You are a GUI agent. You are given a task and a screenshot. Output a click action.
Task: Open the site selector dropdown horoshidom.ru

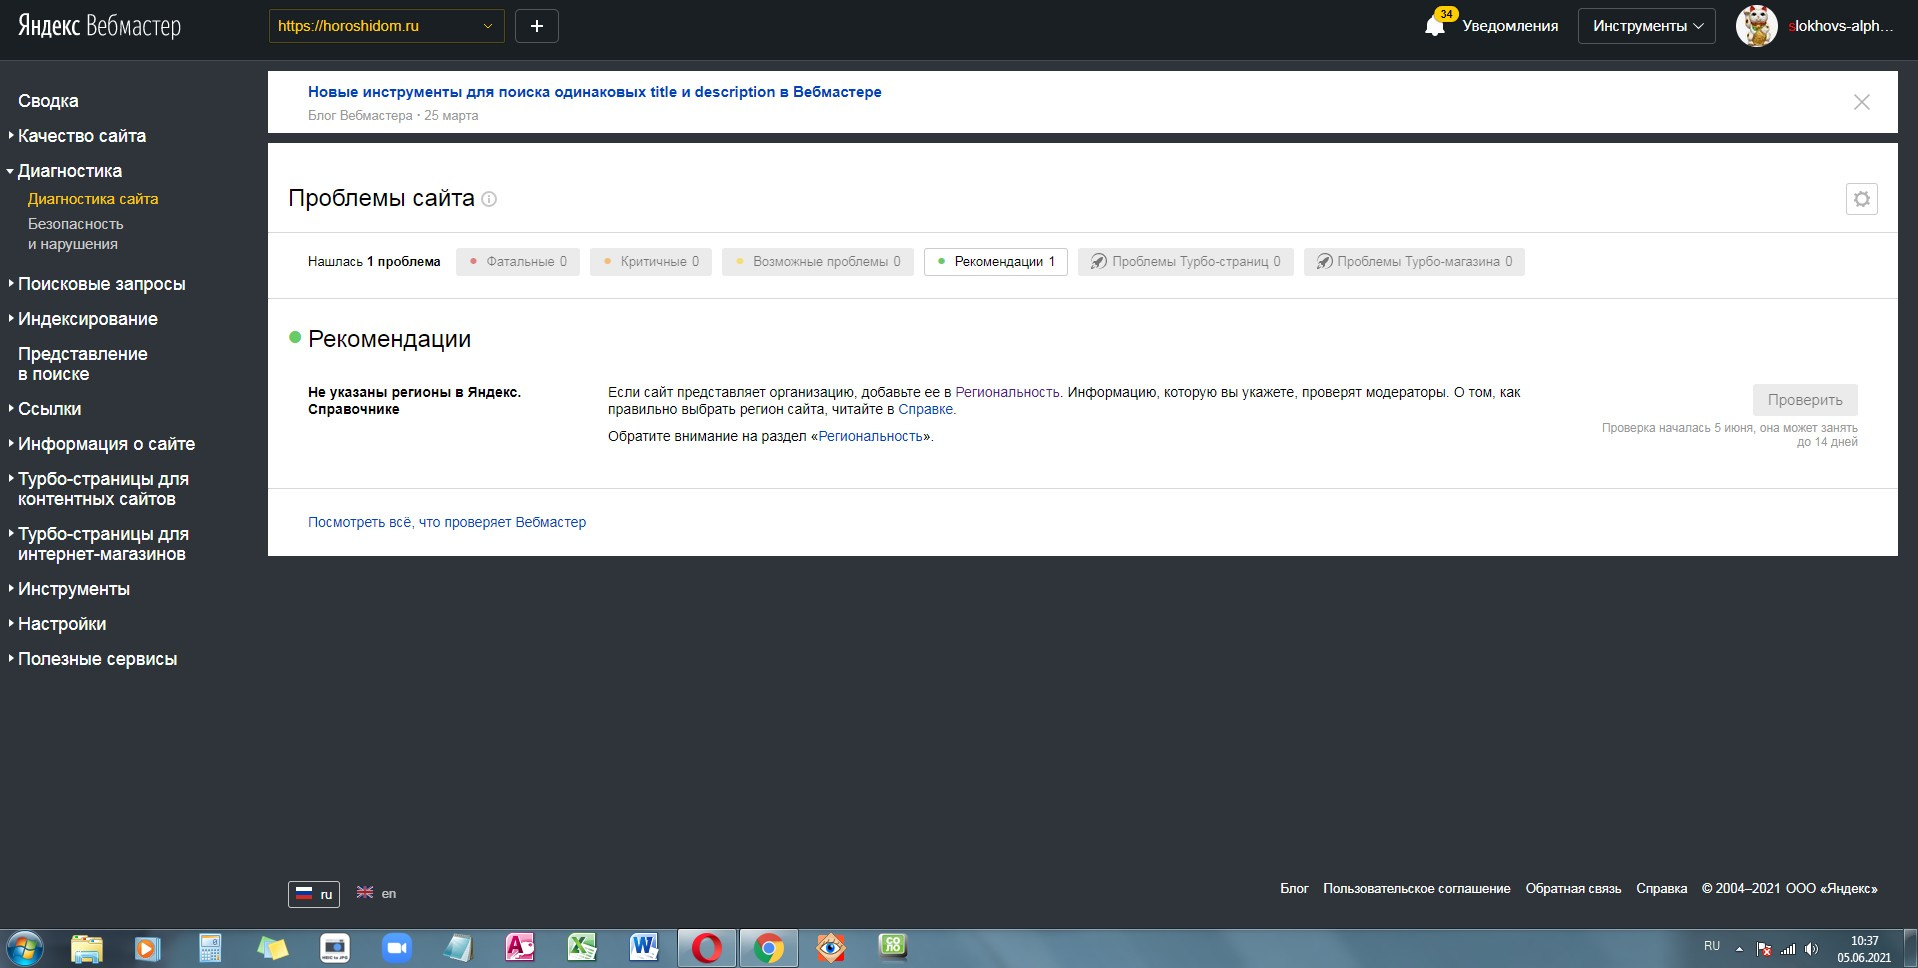pyautogui.click(x=386, y=26)
